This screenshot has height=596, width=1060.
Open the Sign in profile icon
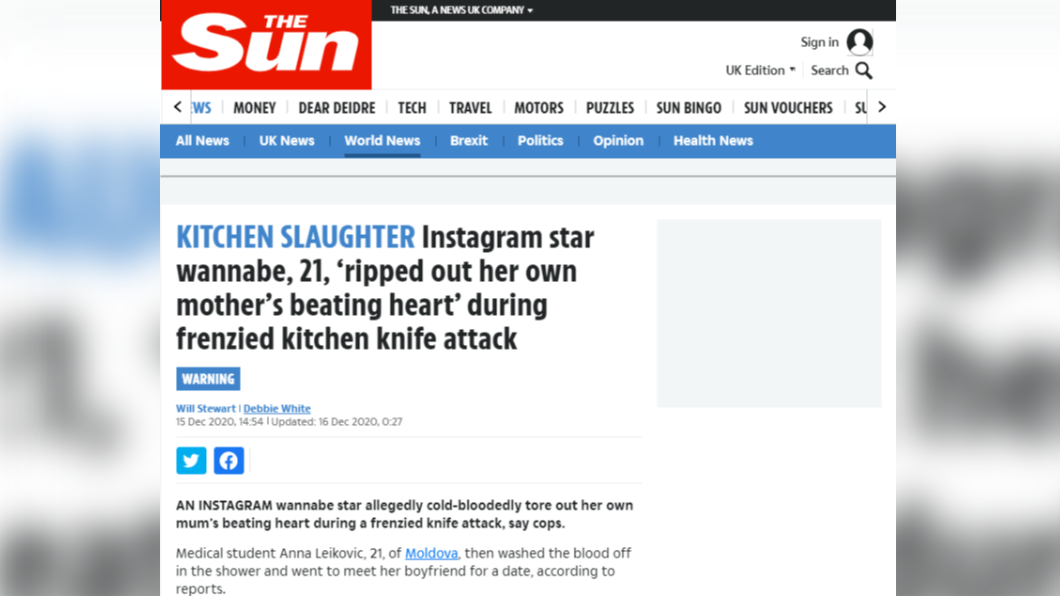coord(859,42)
